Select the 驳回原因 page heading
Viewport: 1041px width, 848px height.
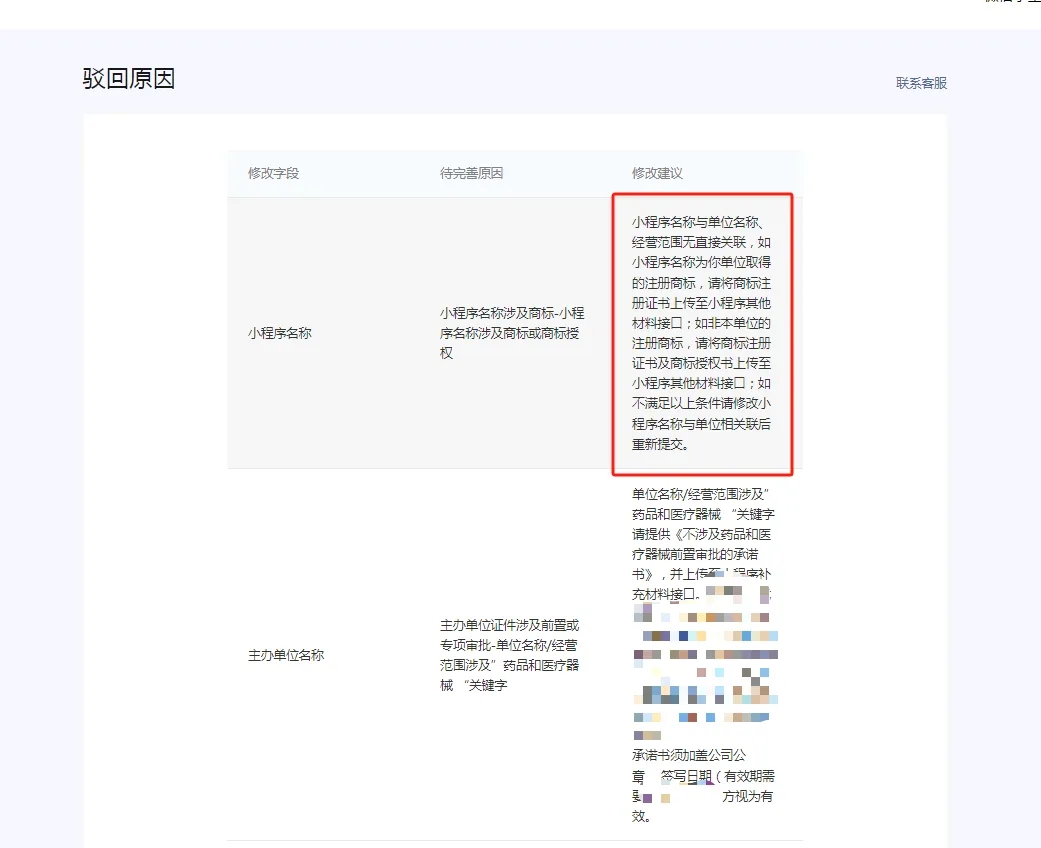pos(128,78)
